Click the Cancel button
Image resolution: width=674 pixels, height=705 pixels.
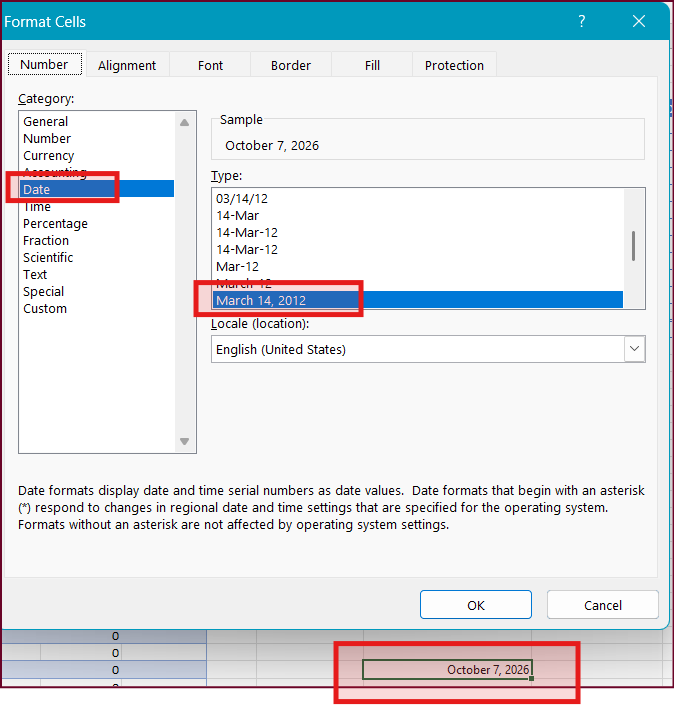[x=603, y=605]
